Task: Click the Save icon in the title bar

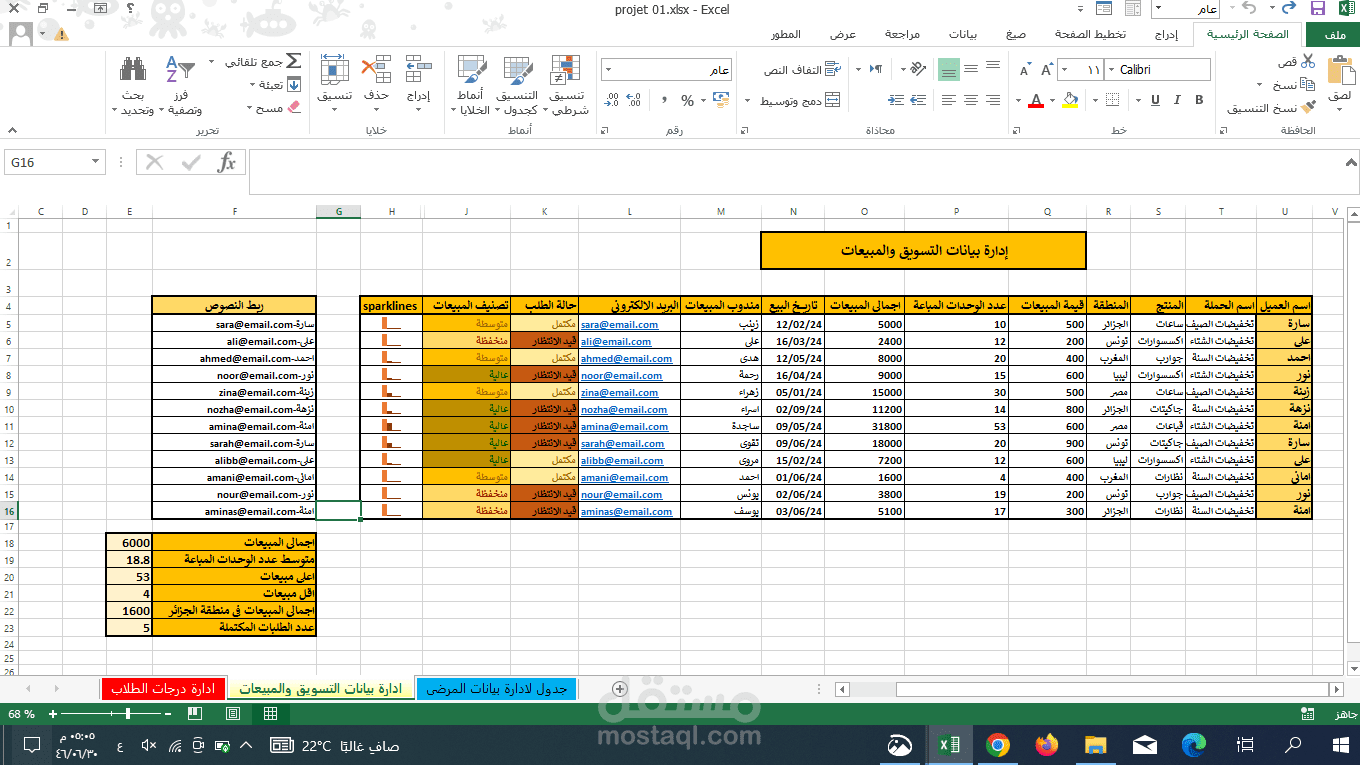Action: pos(1317,9)
